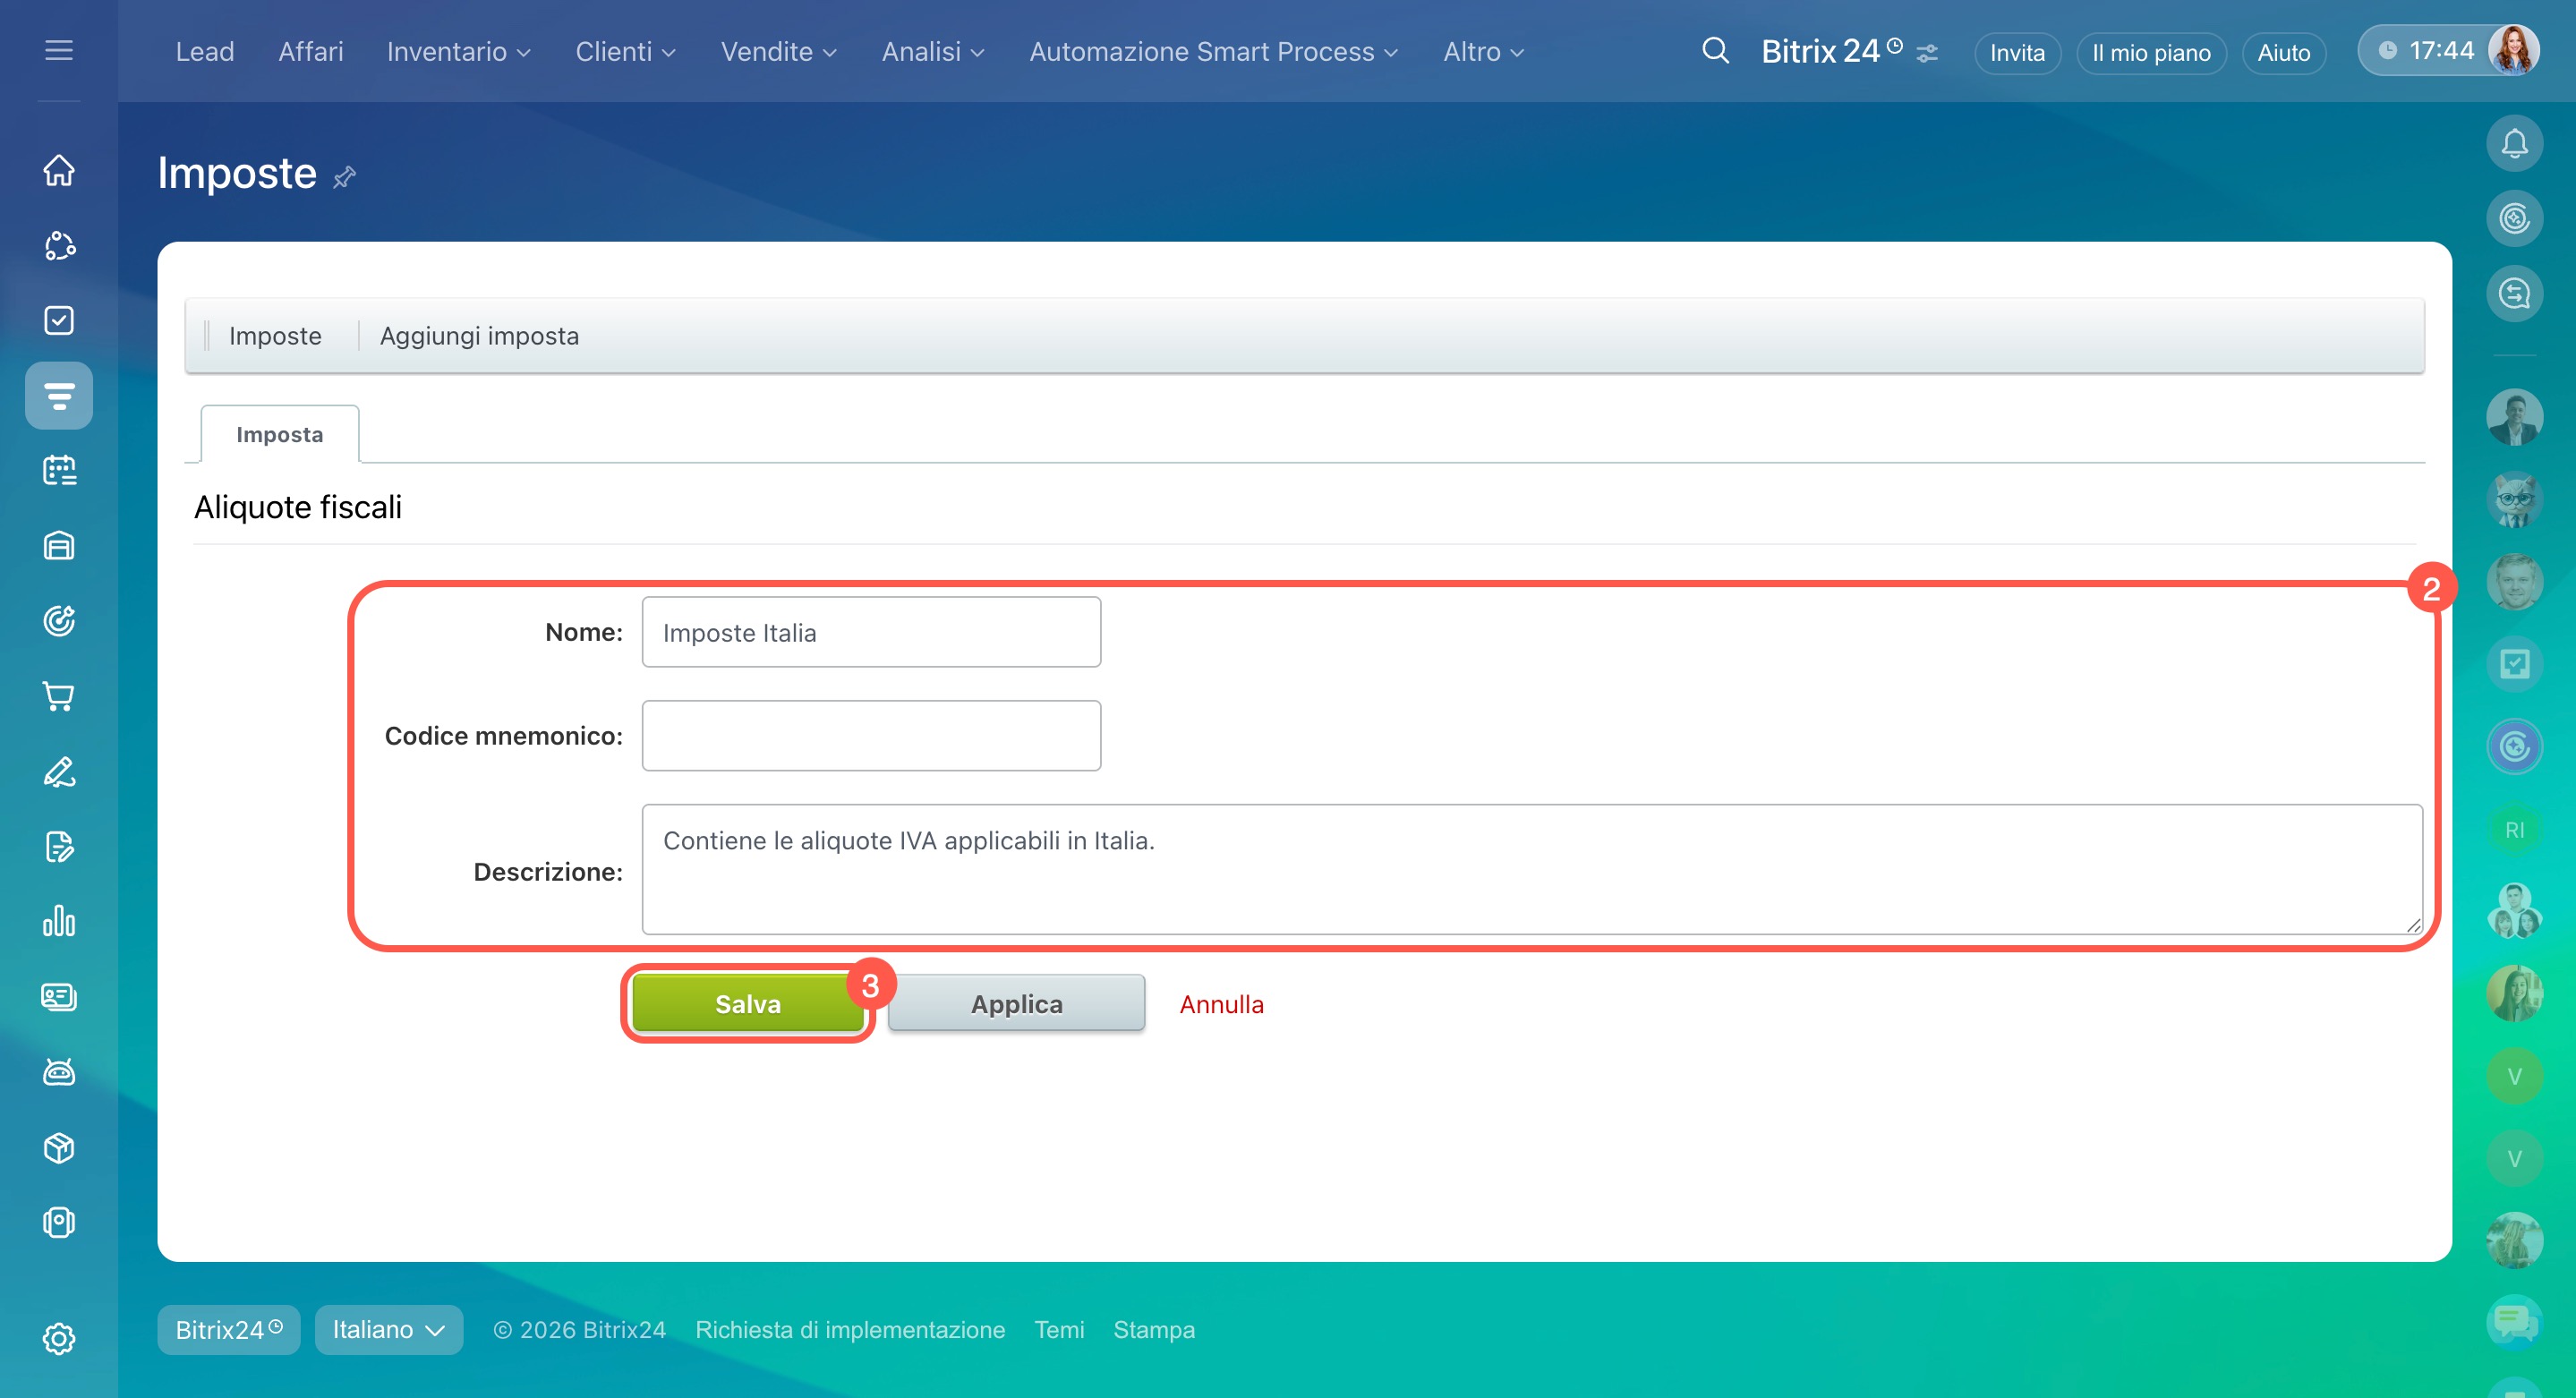Open the Italiano language selector
Screen dimensions: 2576x1398
click(388, 1329)
